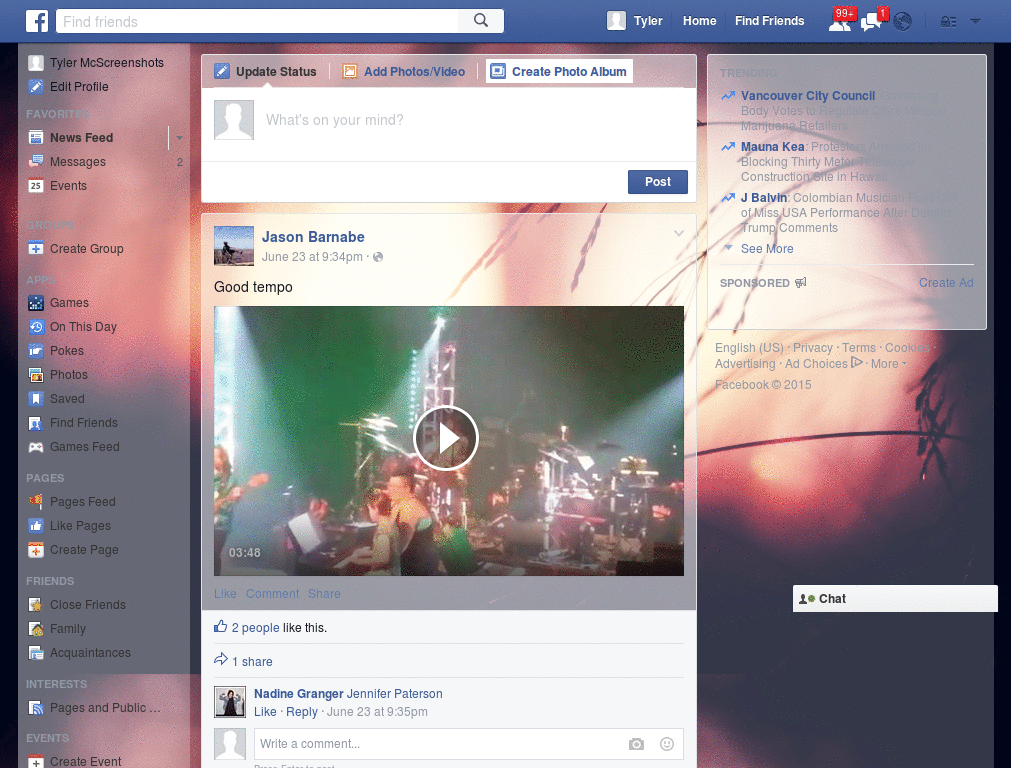Screen dimensions: 1024x768
Task: Click the Facebook logo icon
Action: (x=37, y=21)
